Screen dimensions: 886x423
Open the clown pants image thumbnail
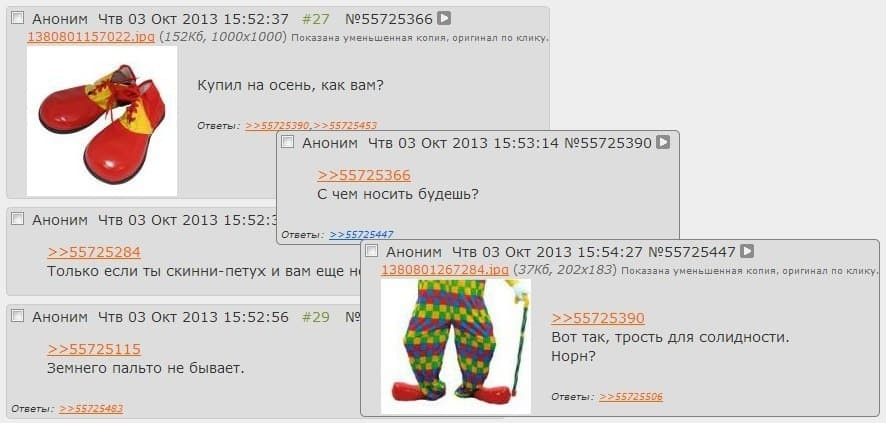tap(456, 347)
